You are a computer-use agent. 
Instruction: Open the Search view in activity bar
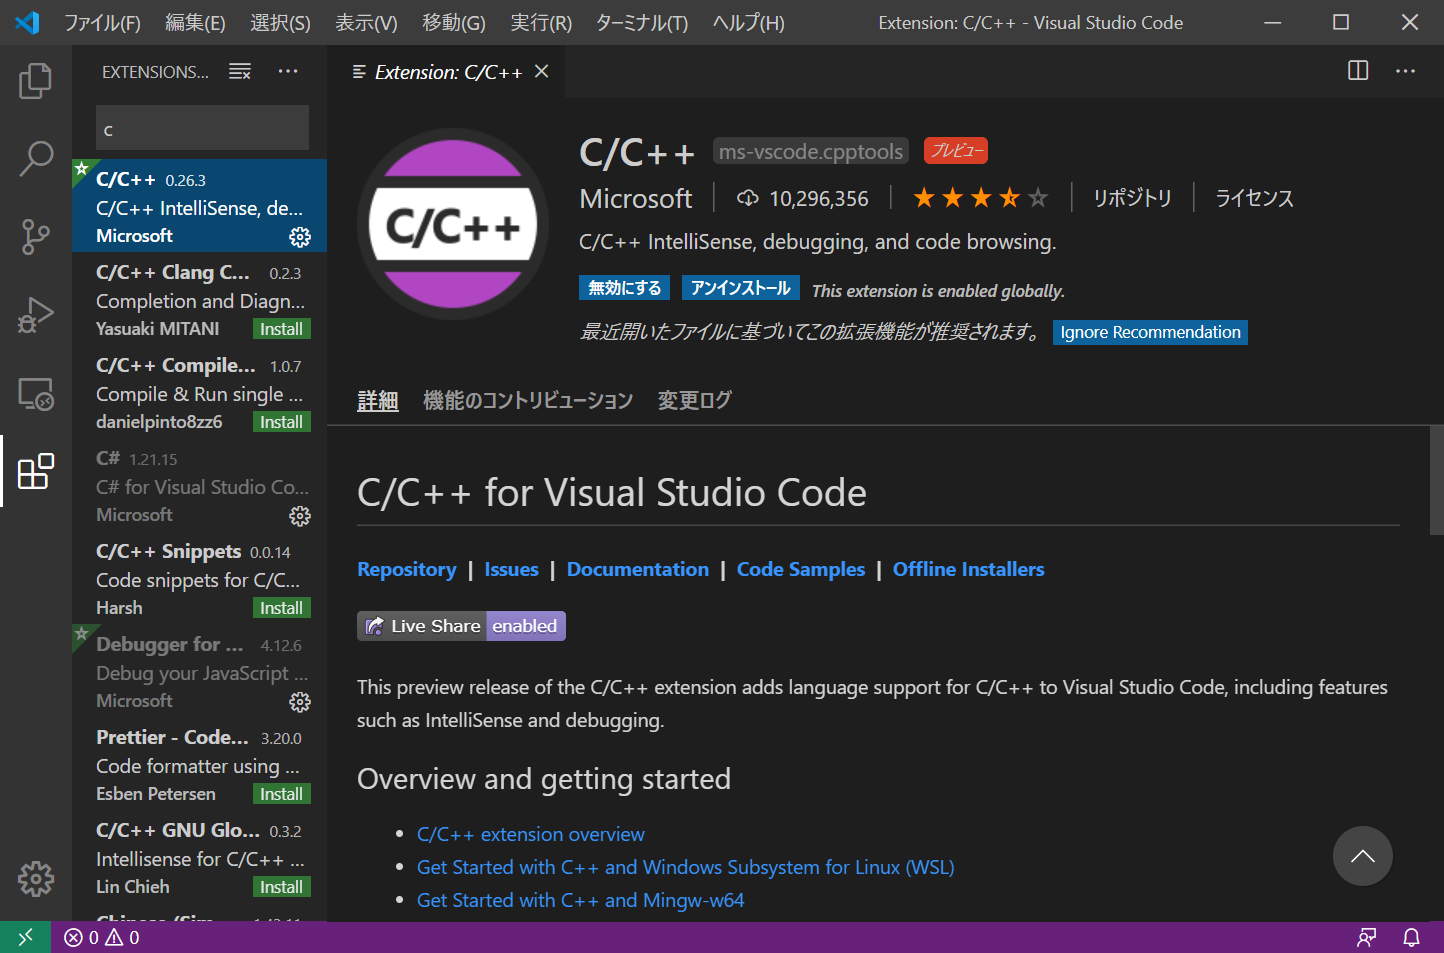[36, 159]
